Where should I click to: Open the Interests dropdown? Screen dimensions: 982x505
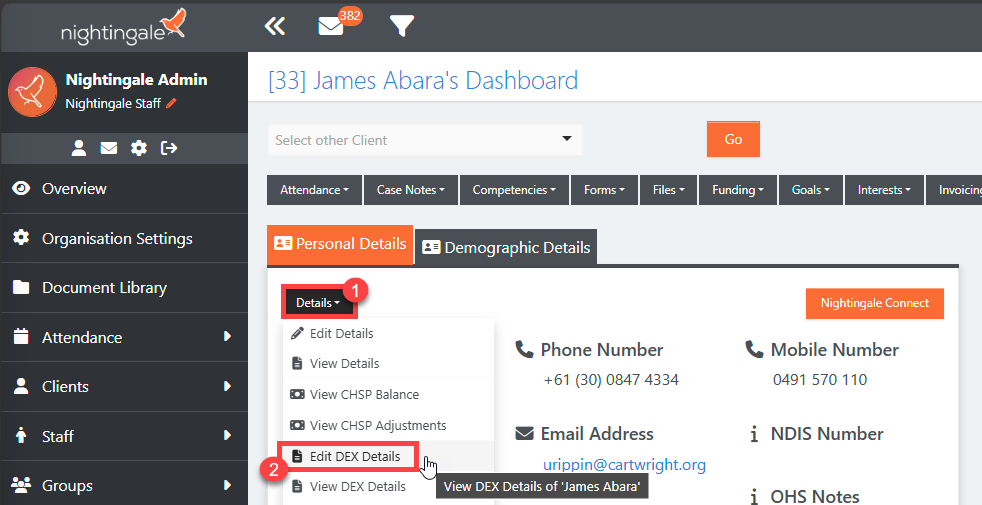[x=884, y=190]
